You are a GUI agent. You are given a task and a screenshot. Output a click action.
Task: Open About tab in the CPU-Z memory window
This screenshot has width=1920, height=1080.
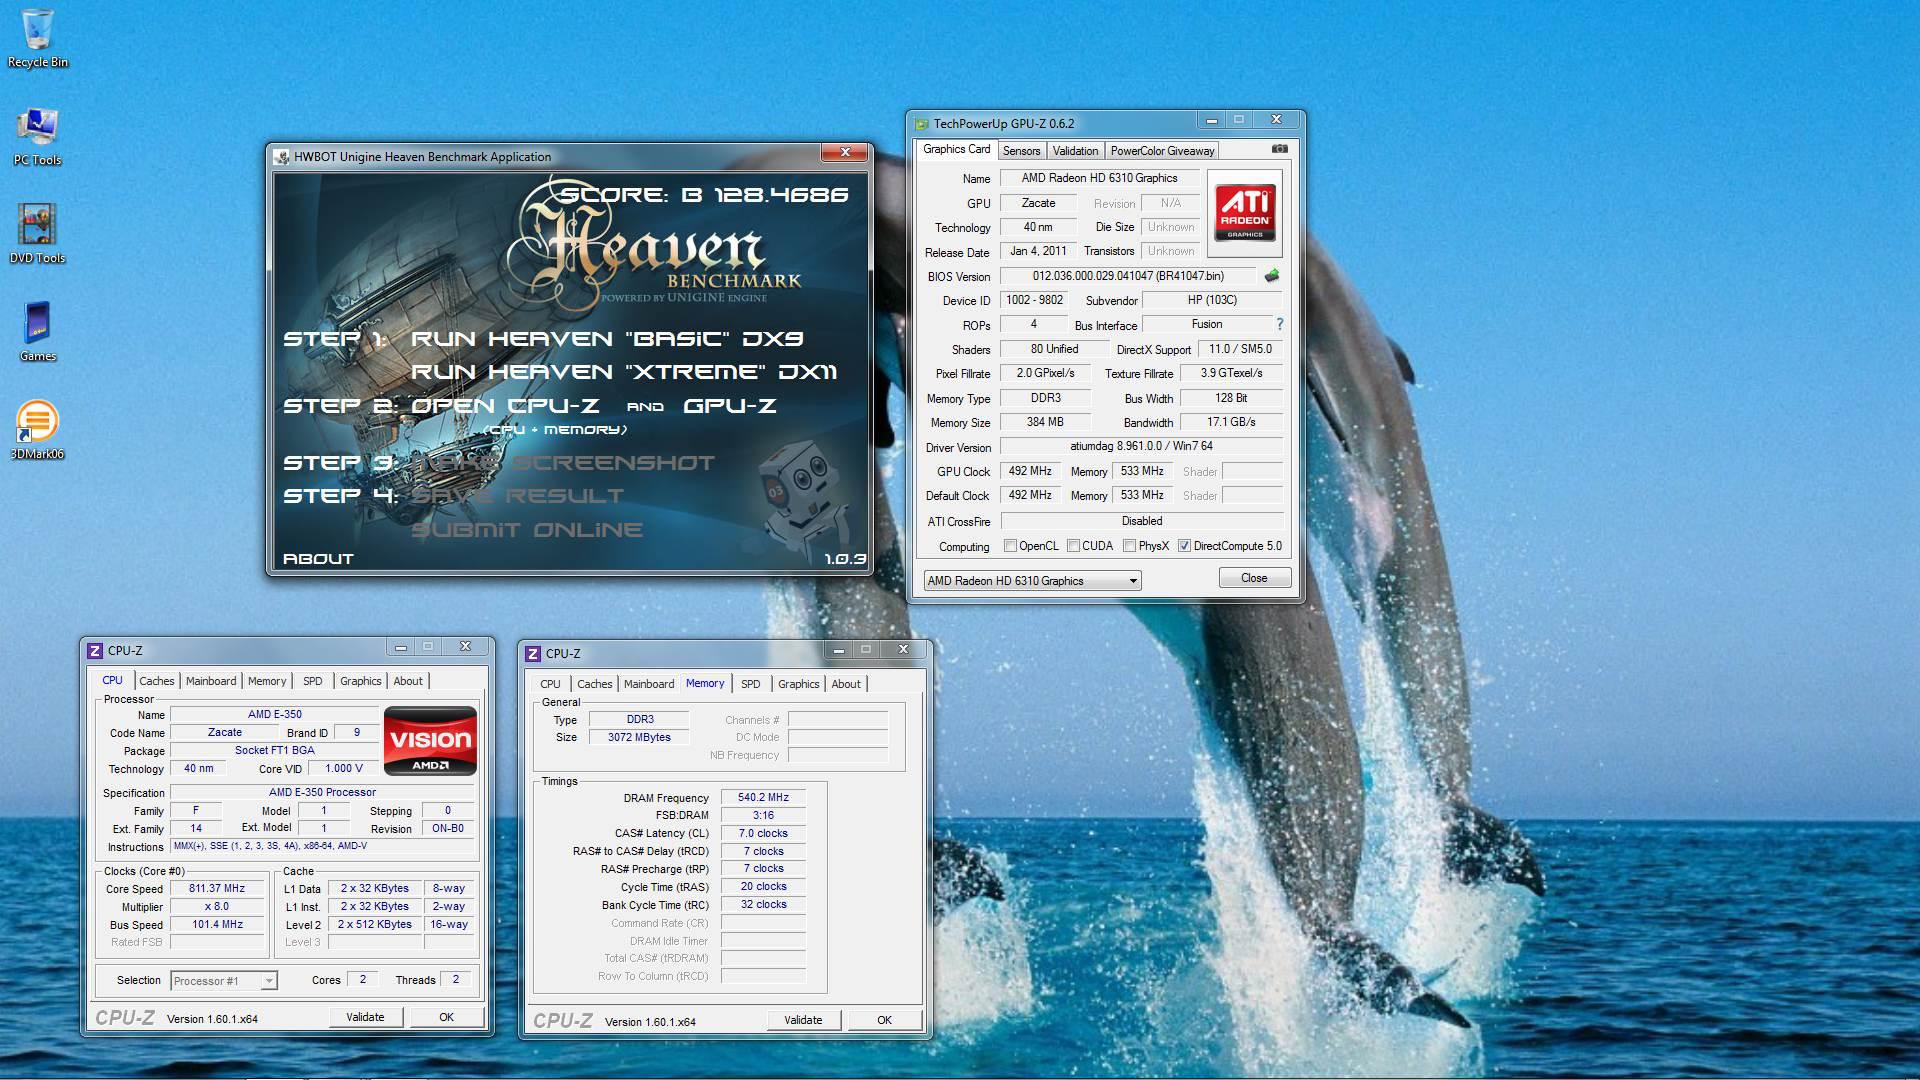[x=846, y=684]
